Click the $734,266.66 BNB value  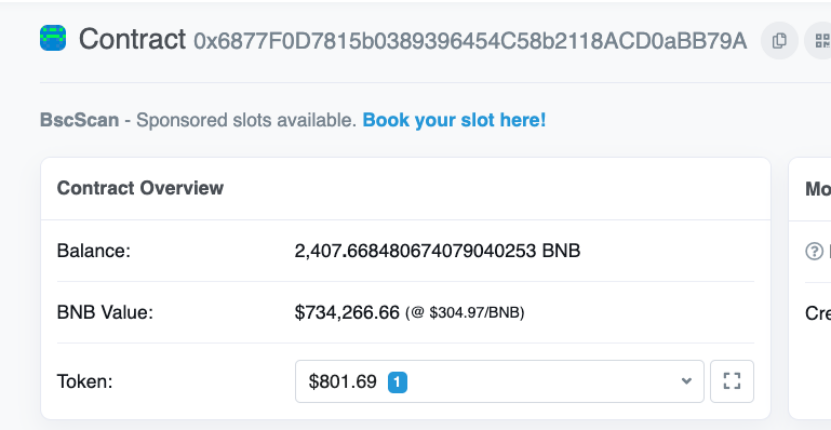point(347,313)
